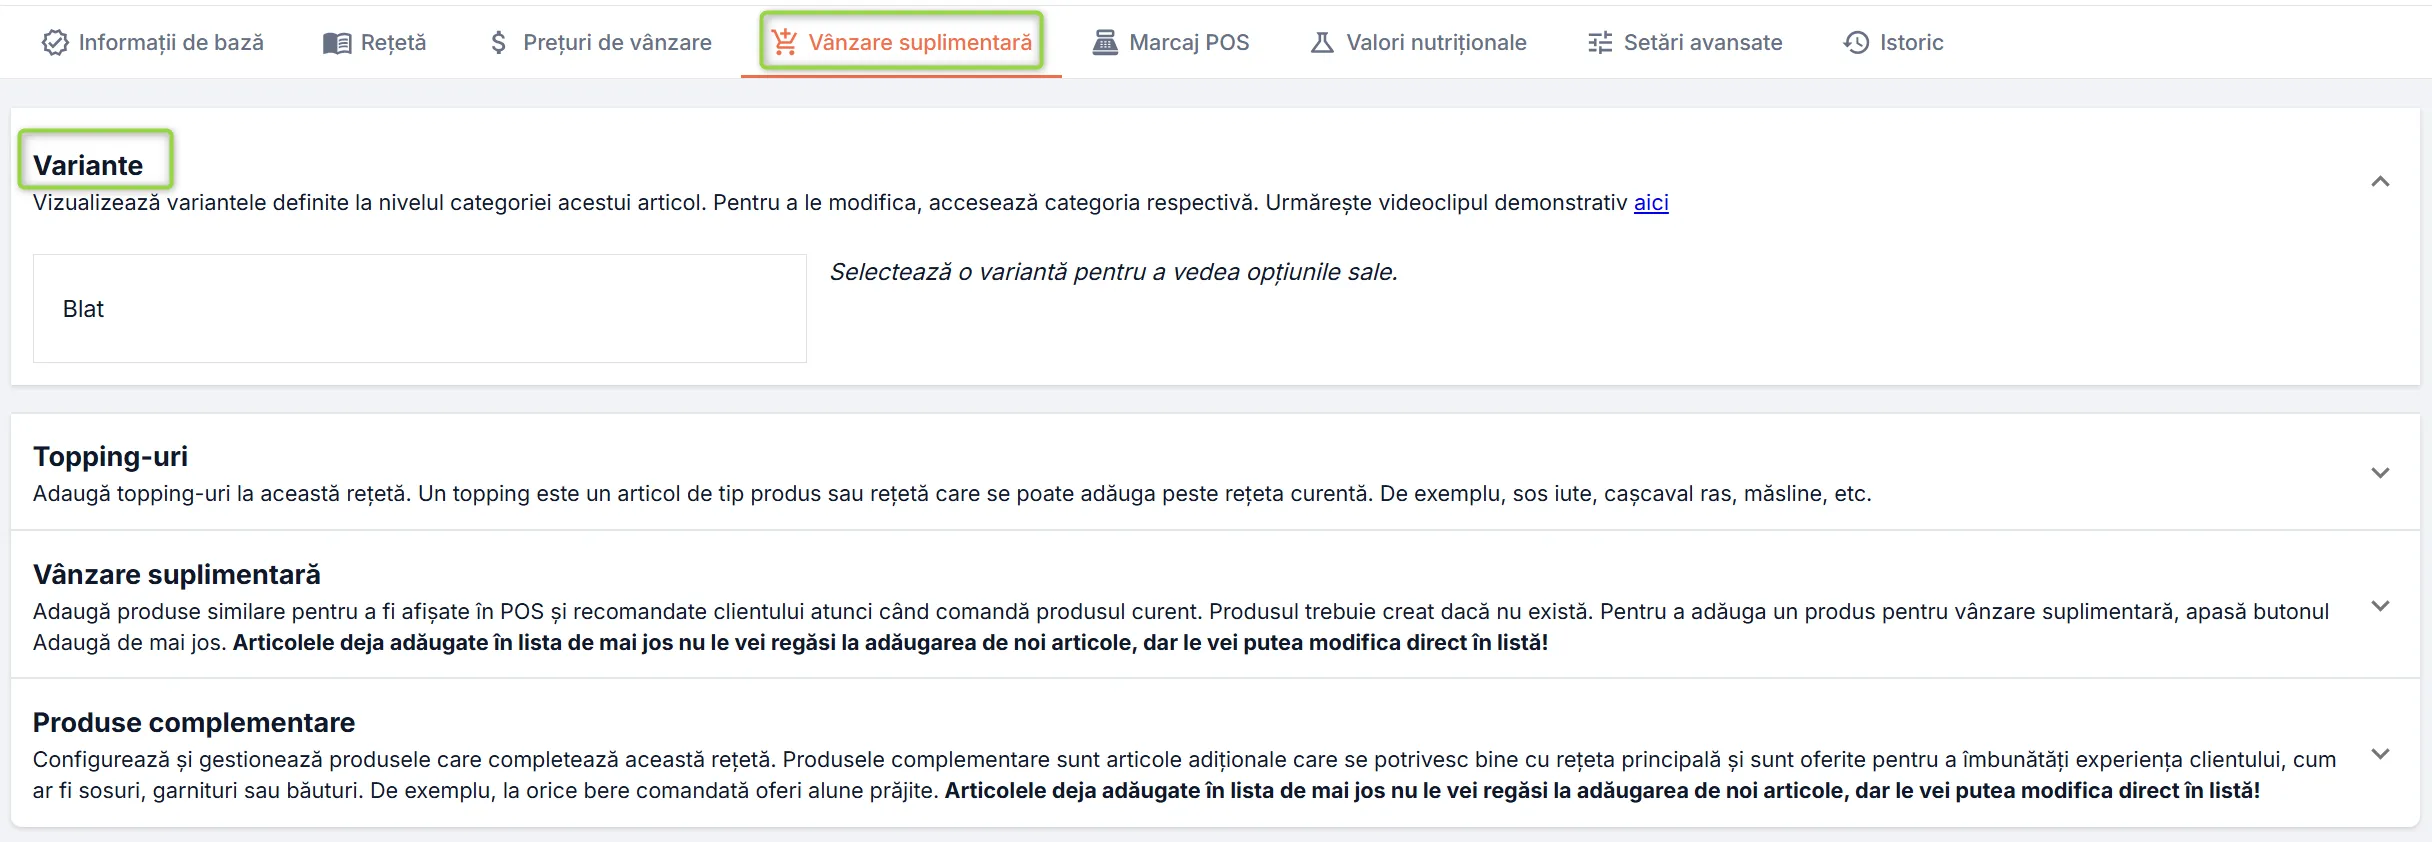
Task: Click the clock history icon beside Istoric
Action: tap(1856, 42)
